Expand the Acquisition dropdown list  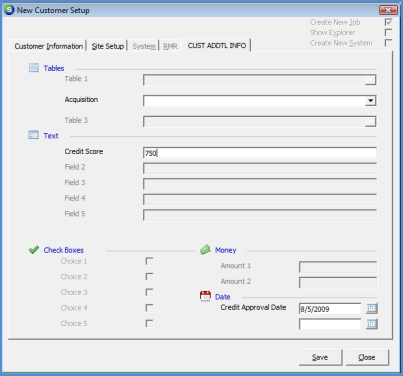[x=370, y=101]
